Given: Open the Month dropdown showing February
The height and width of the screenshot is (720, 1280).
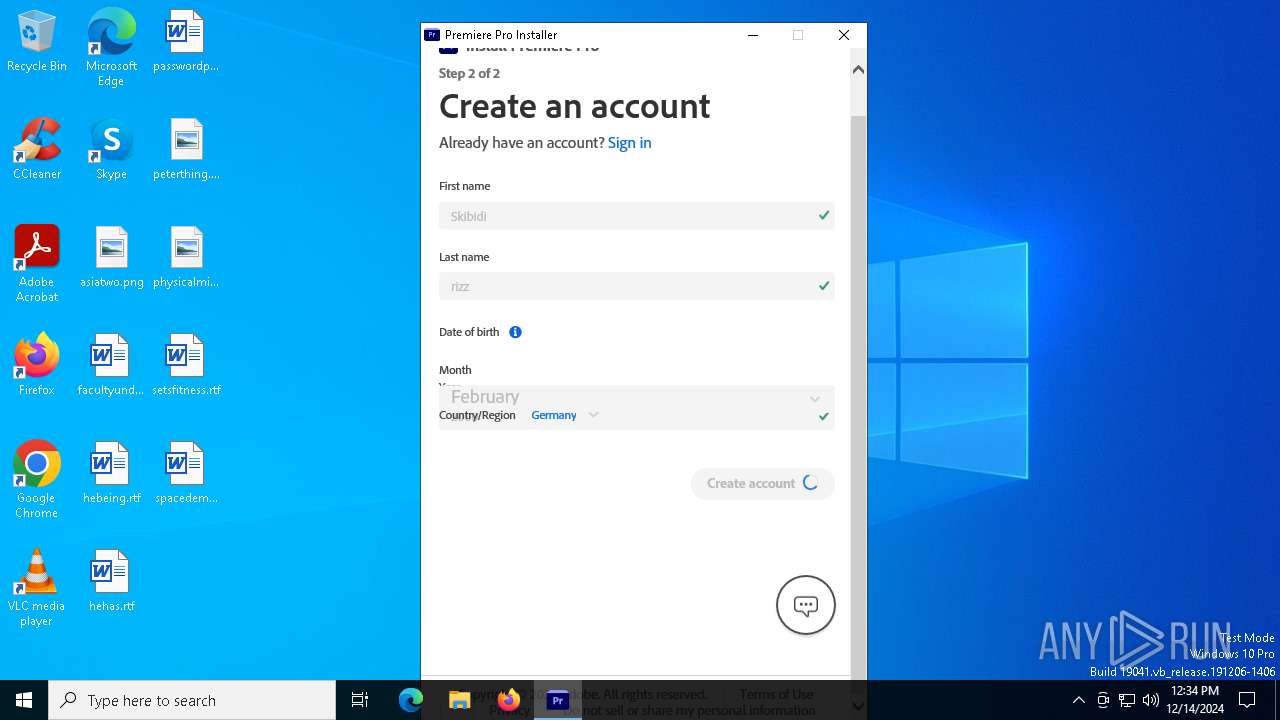Looking at the screenshot, I should 636,397.
